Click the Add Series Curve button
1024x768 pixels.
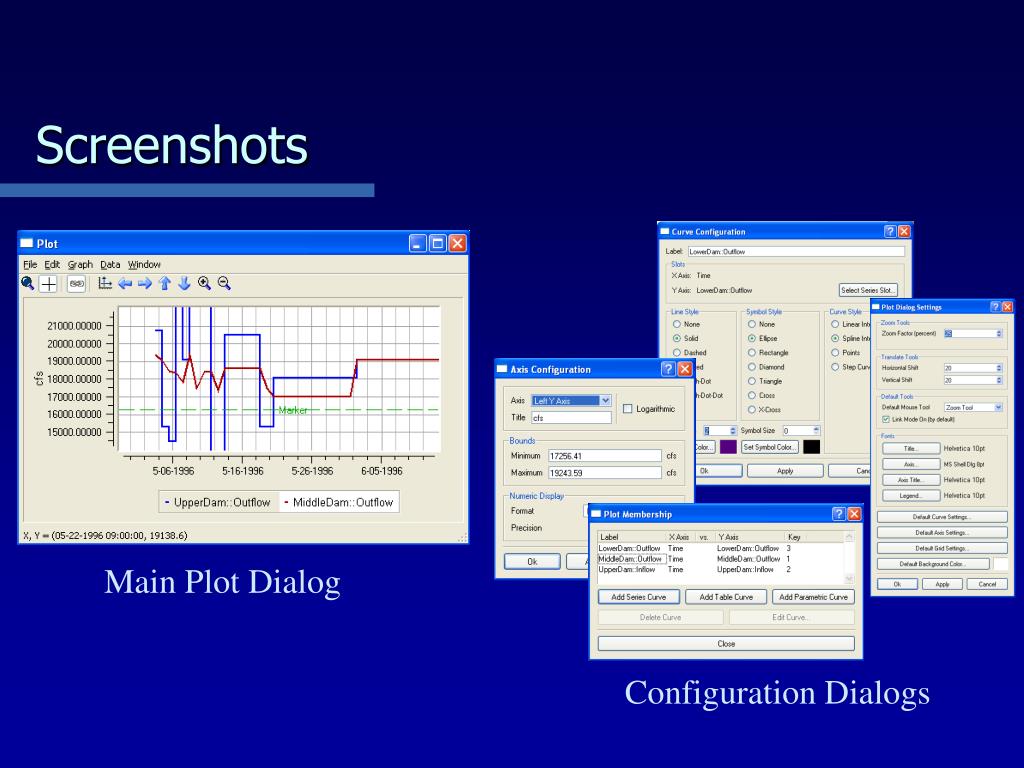pos(639,597)
